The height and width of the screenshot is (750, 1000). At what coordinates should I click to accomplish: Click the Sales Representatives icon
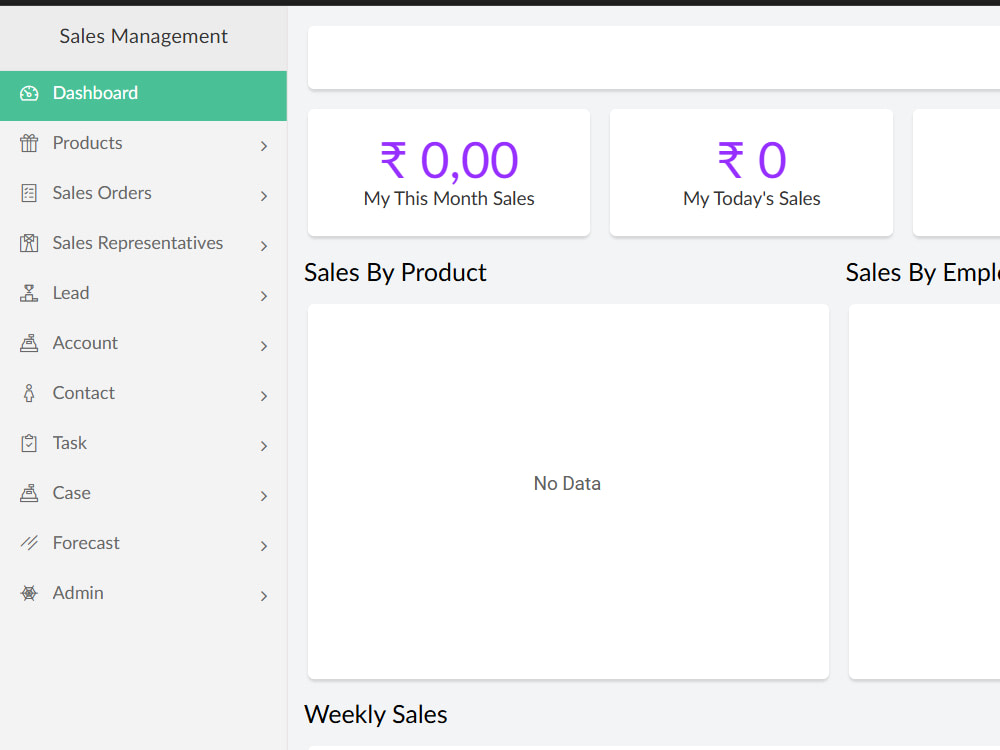[x=29, y=243]
